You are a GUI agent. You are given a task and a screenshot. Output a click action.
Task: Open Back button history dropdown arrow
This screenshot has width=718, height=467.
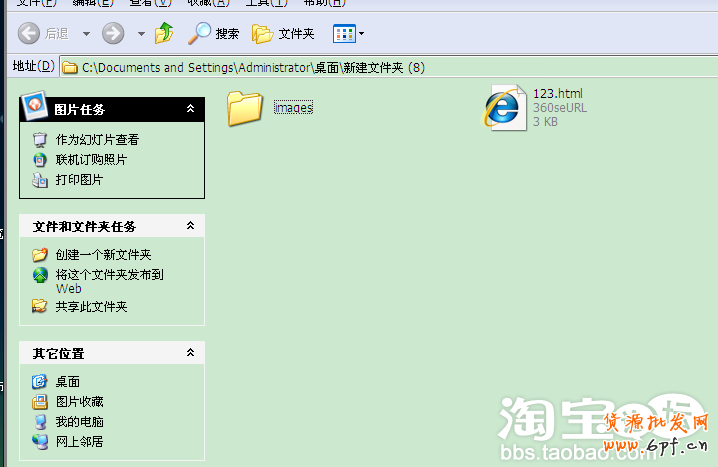click(86, 34)
